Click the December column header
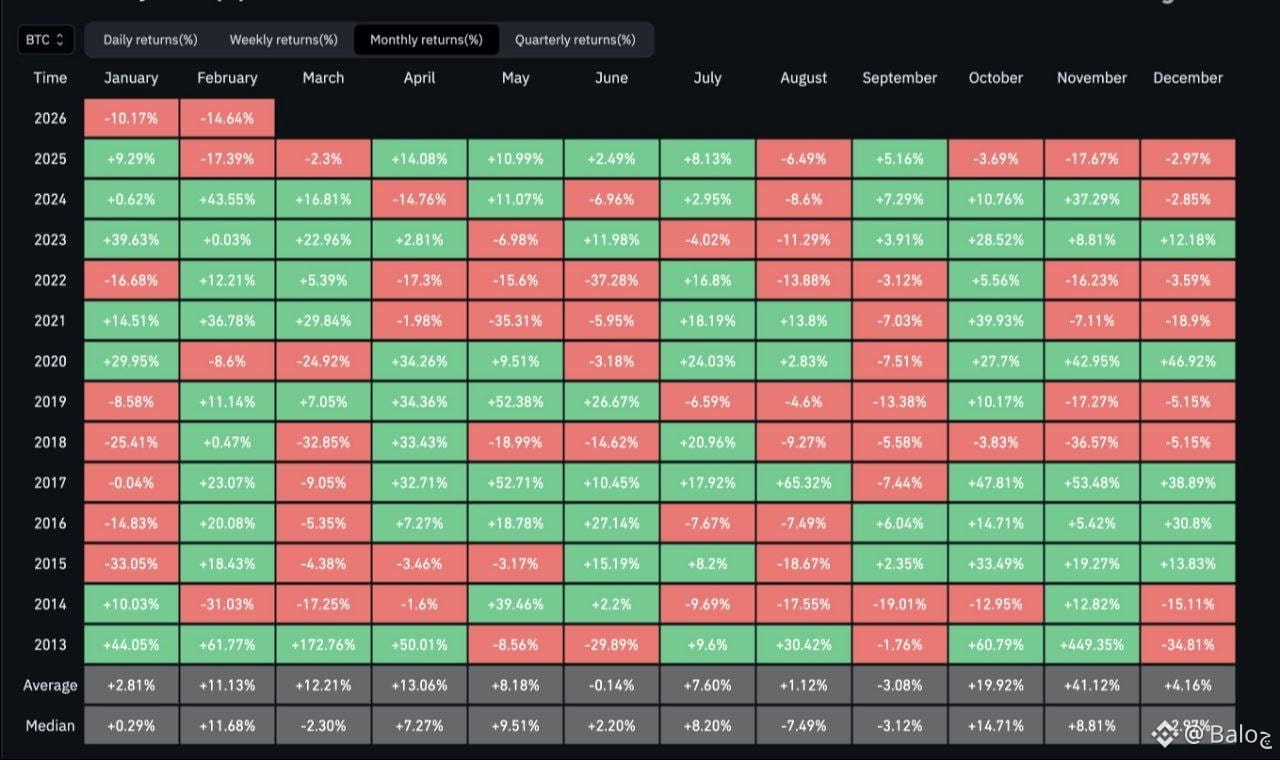 coord(1188,78)
